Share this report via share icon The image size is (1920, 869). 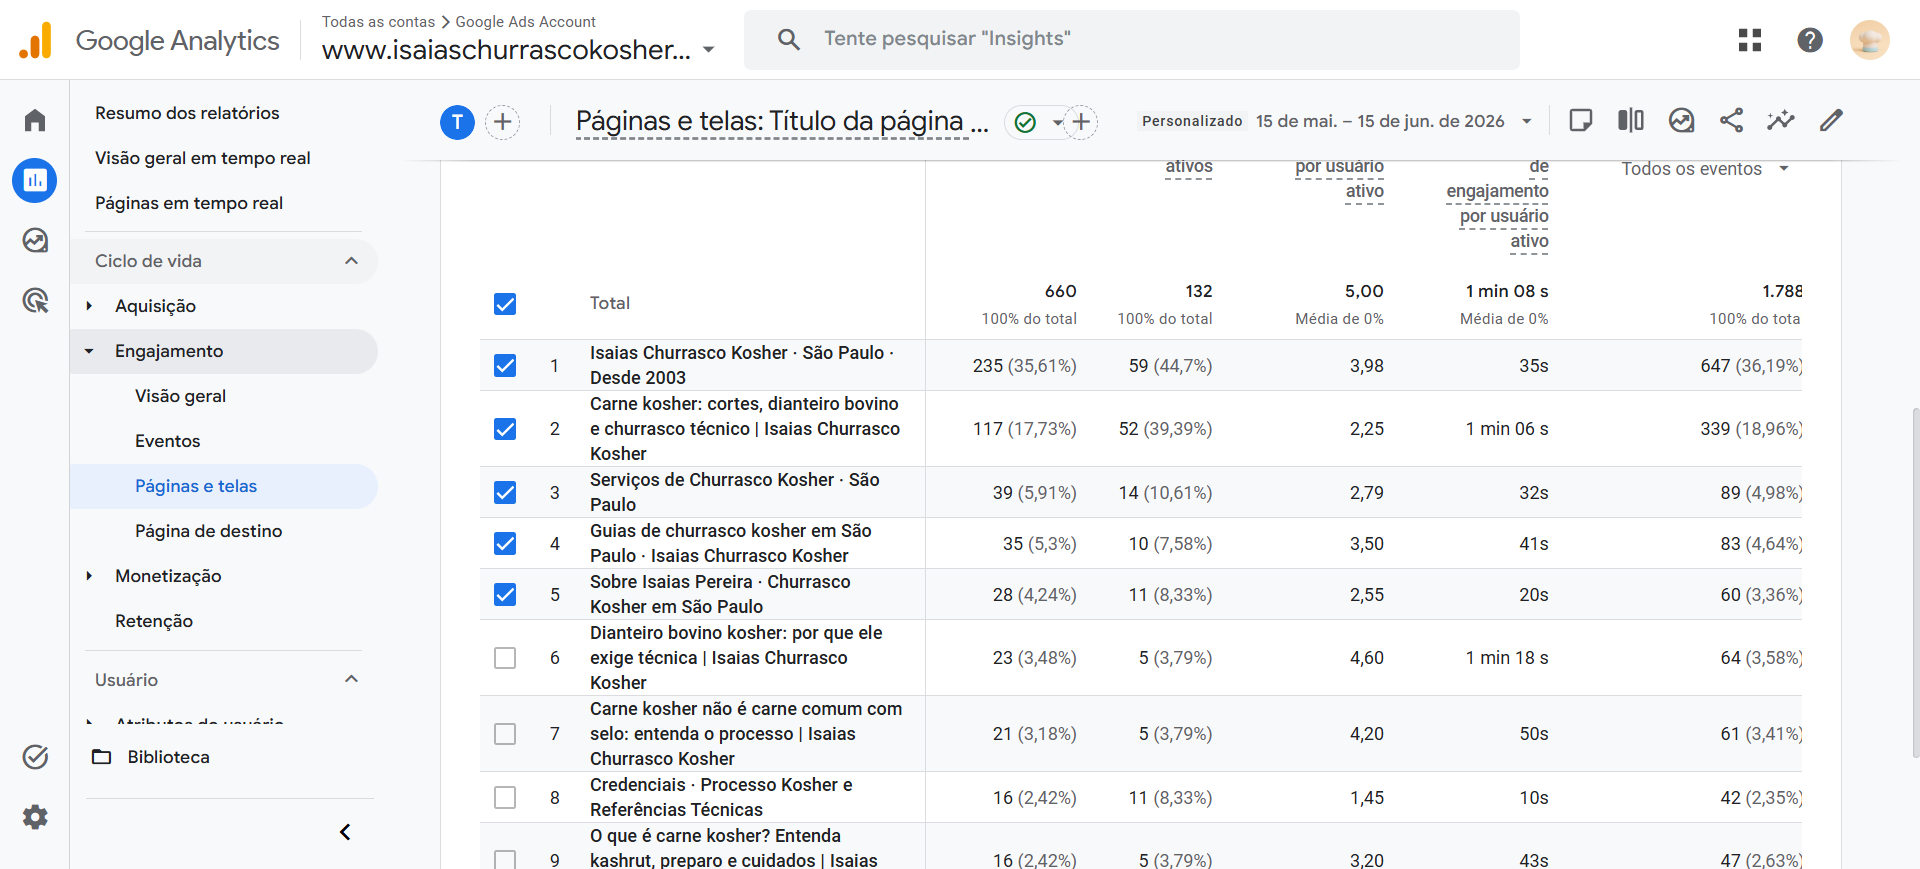(1732, 121)
